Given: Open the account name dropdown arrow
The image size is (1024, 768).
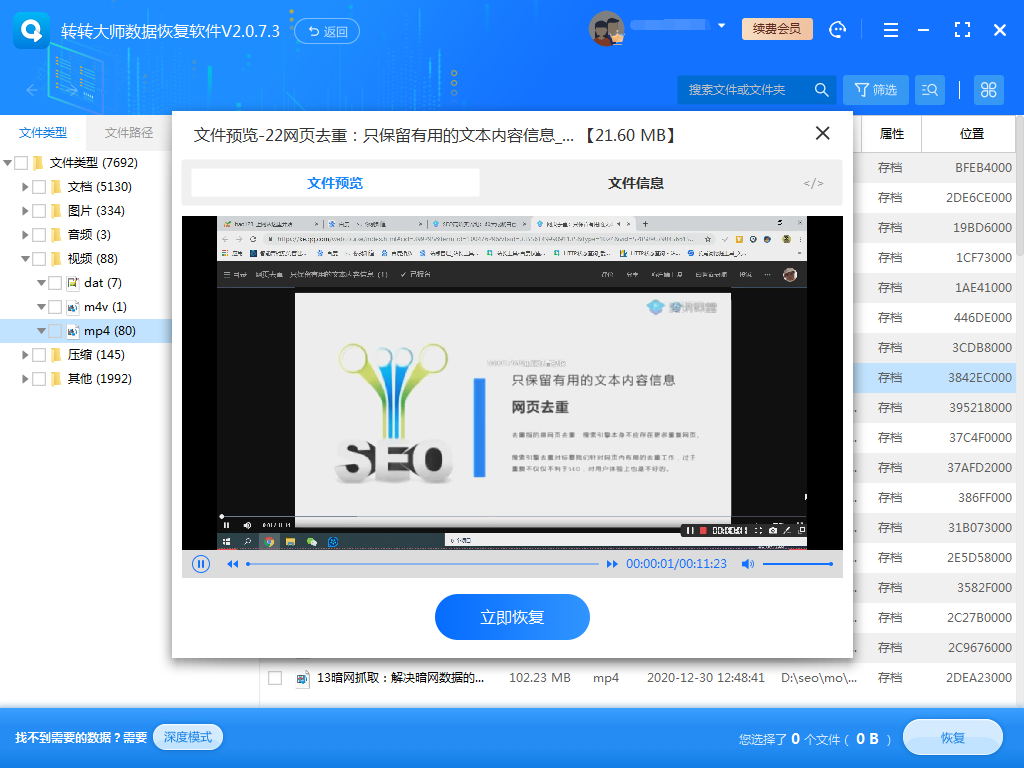Looking at the screenshot, I should (722, 26).
